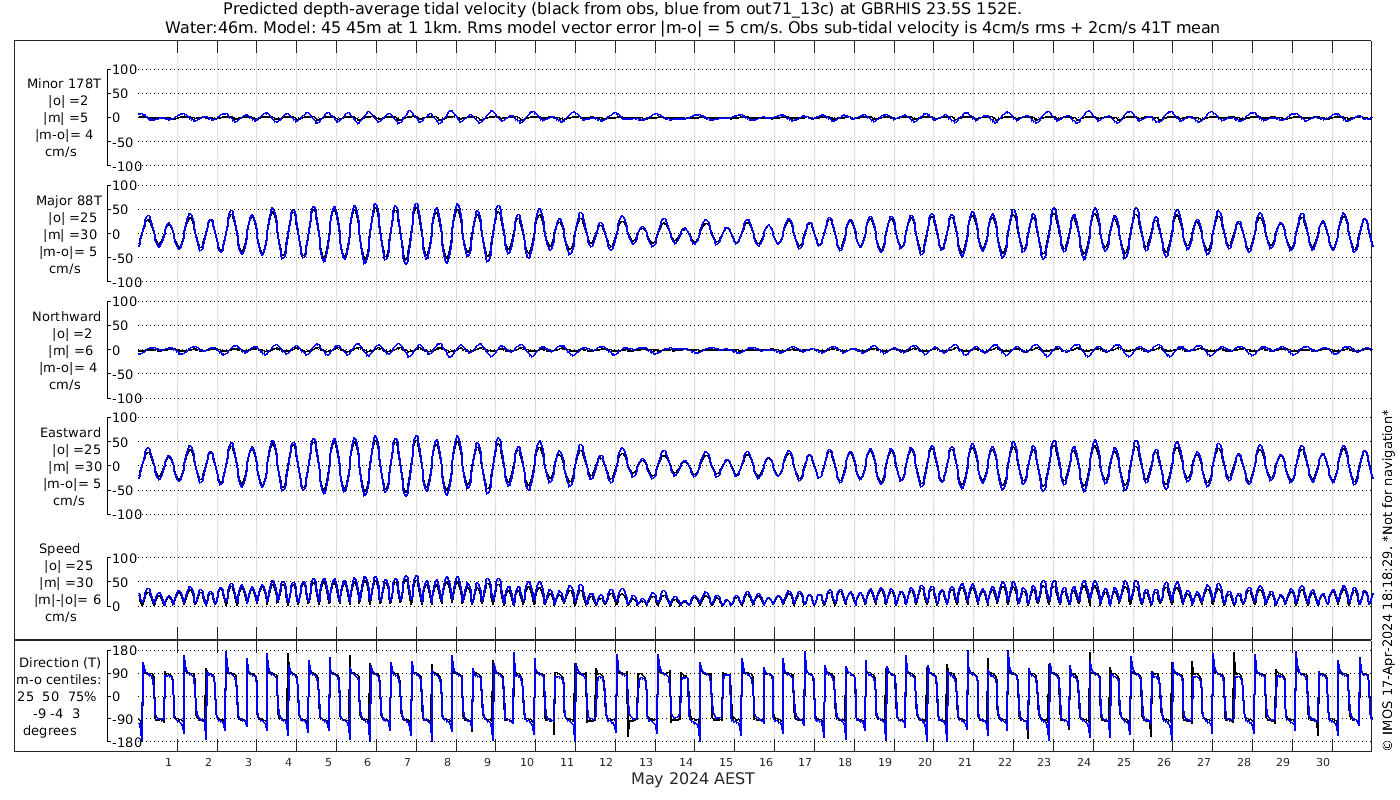Select the 'Major 88T' panel label
The image size is (1400, 800).
67,200
